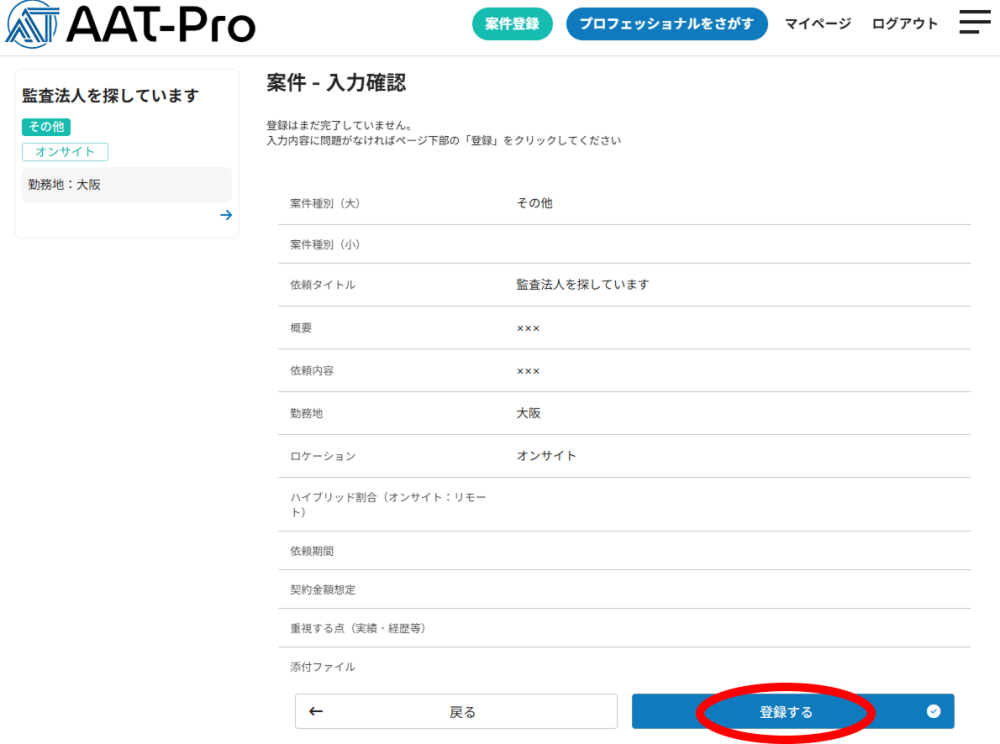Go back using the 戻る button
The image size is (1000, 744).
(x=456, y=712)
